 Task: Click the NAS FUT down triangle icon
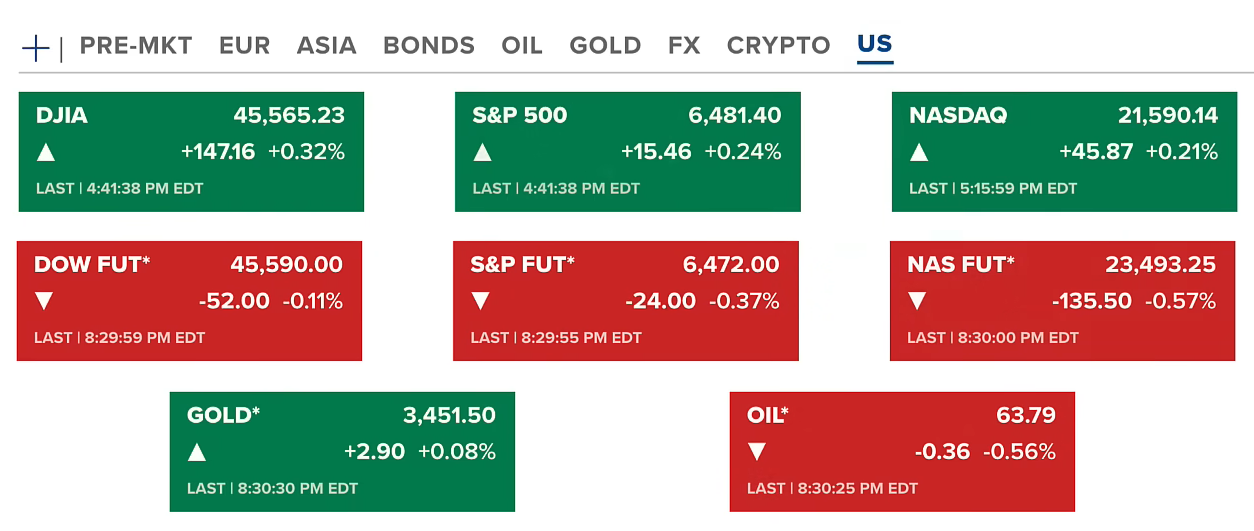[x=917, y=301]
